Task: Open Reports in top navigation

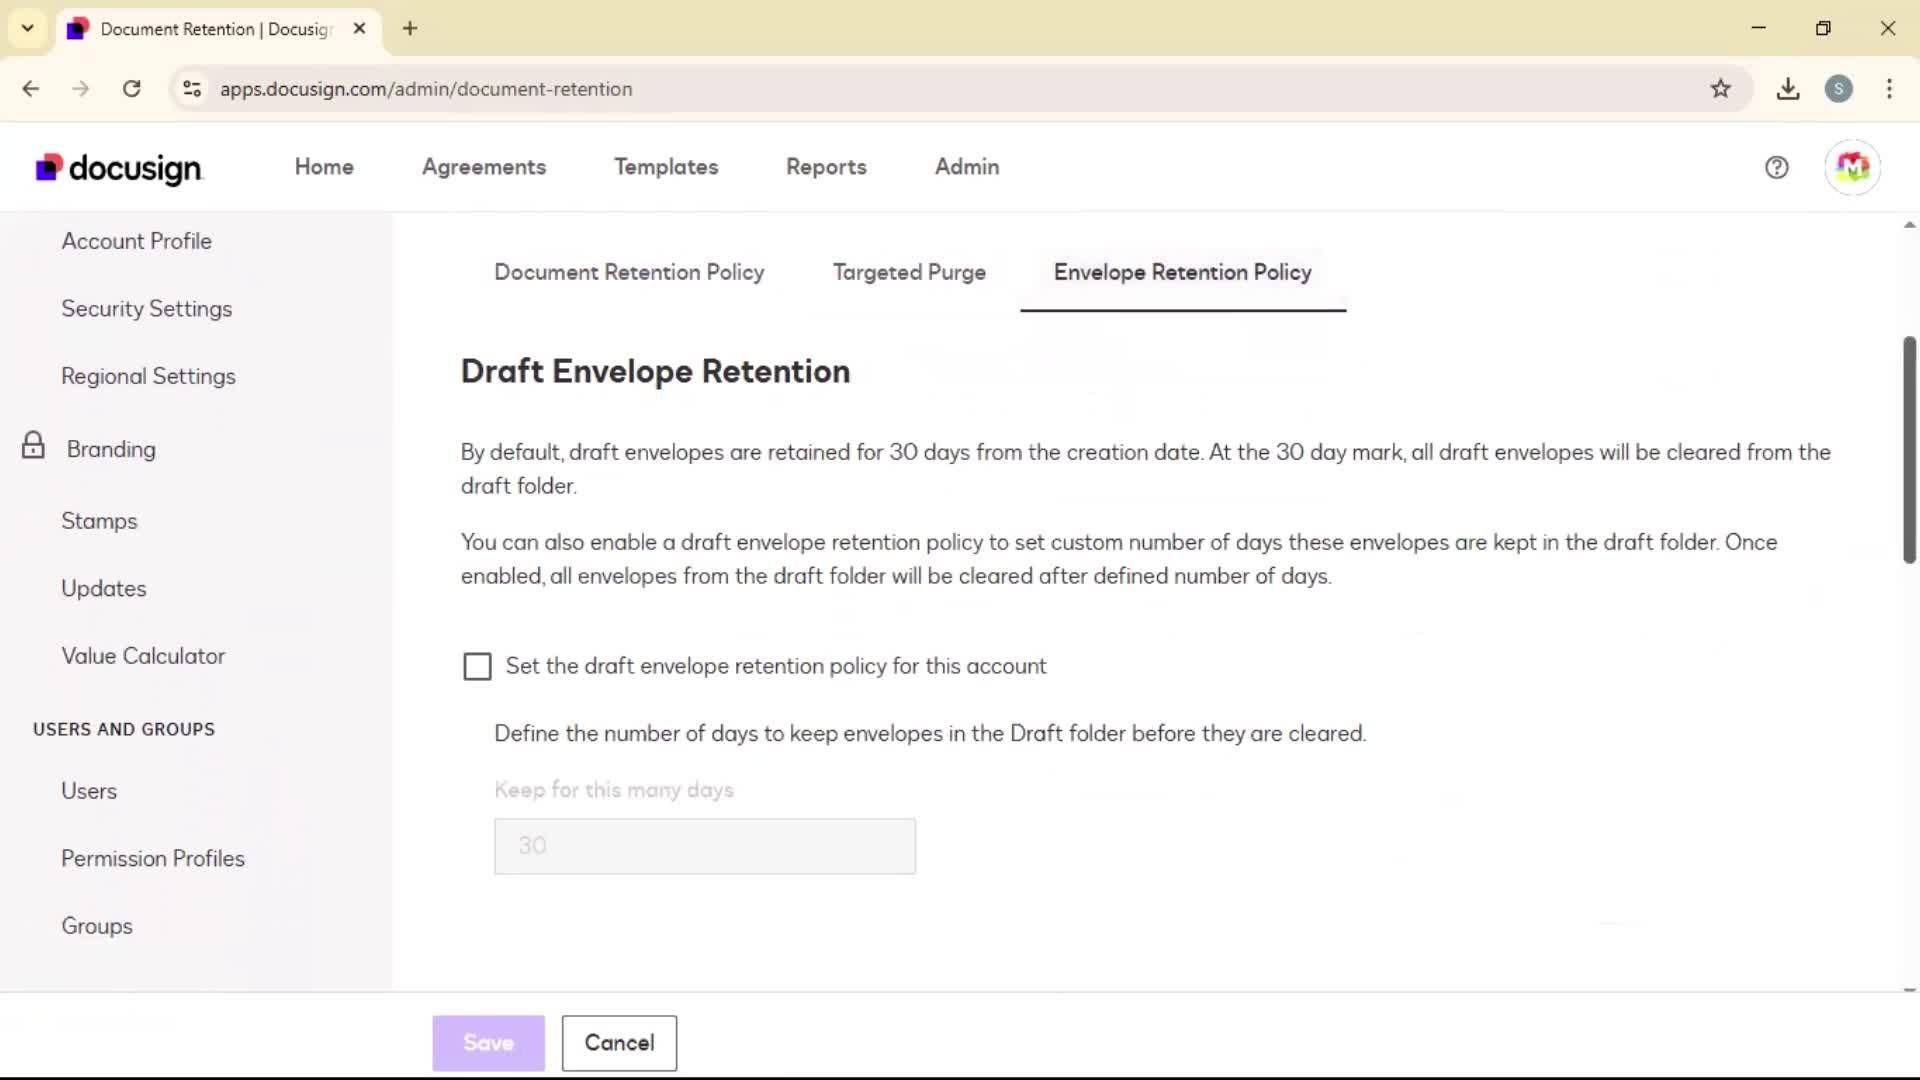Action: point(826,167)
